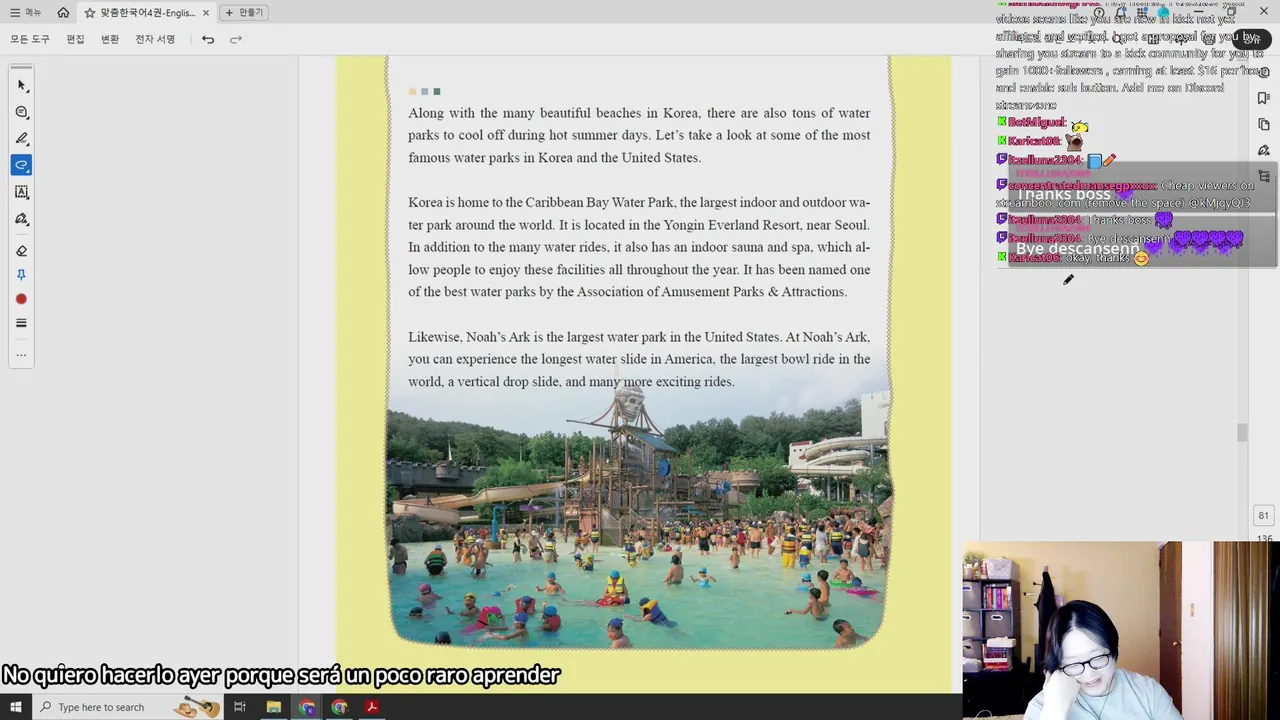Choose the selection arrow tool
Screen dimensions: 1280x720
click(x=21, y=86)
